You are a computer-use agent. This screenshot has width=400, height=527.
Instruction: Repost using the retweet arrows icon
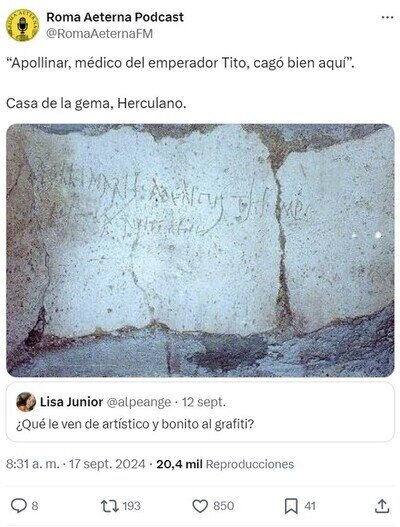pos(110,506)
